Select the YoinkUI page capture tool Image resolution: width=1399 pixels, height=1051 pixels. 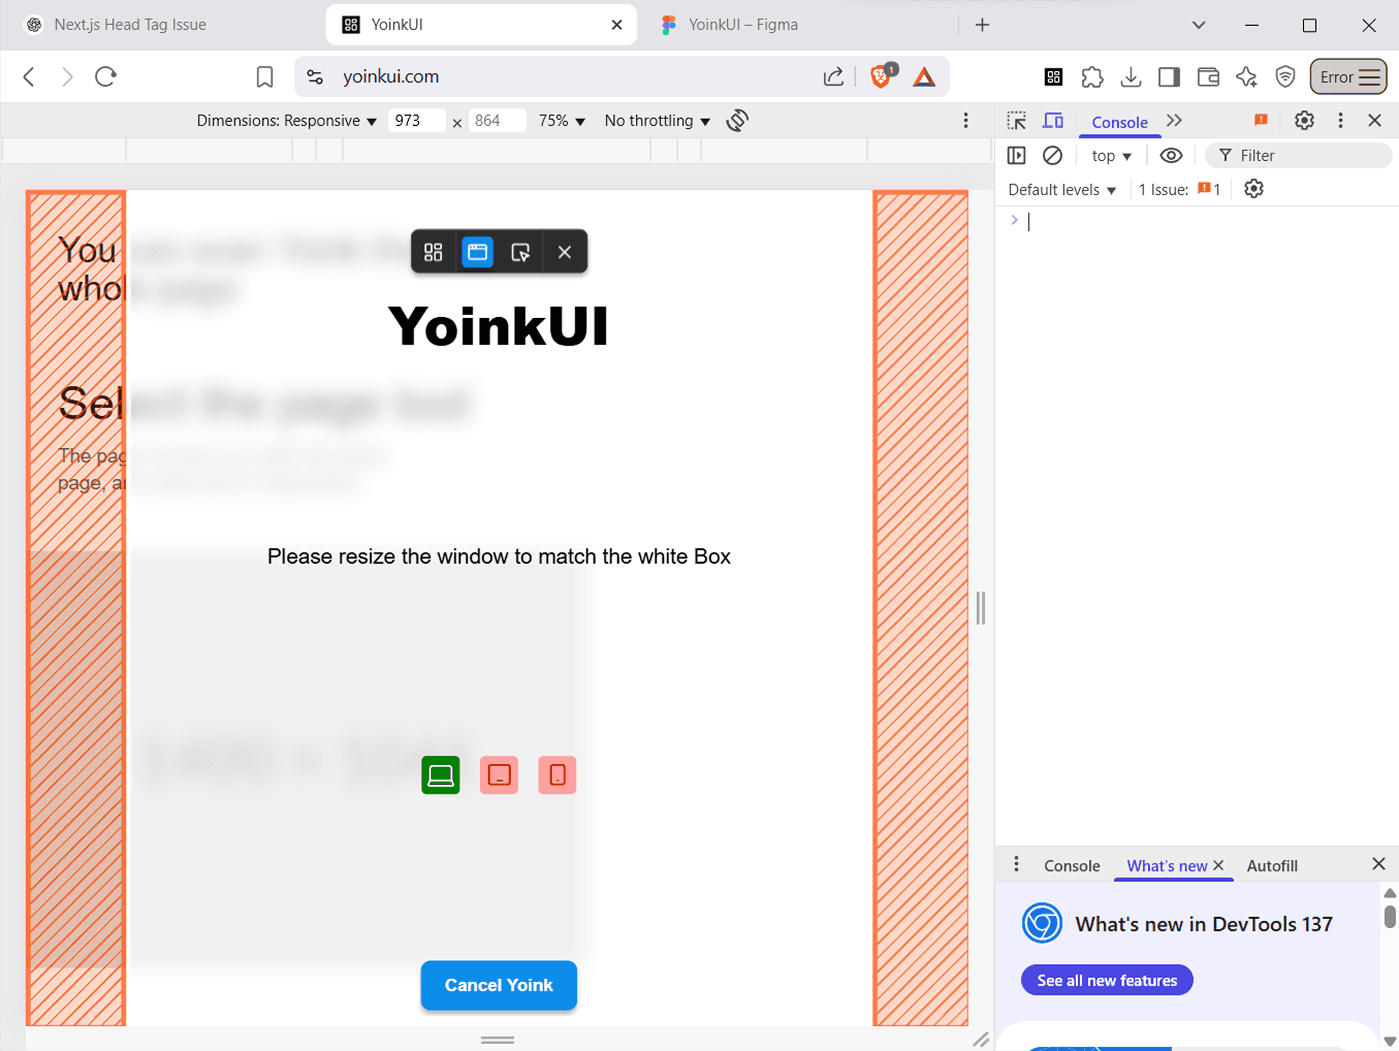point(478,252)
